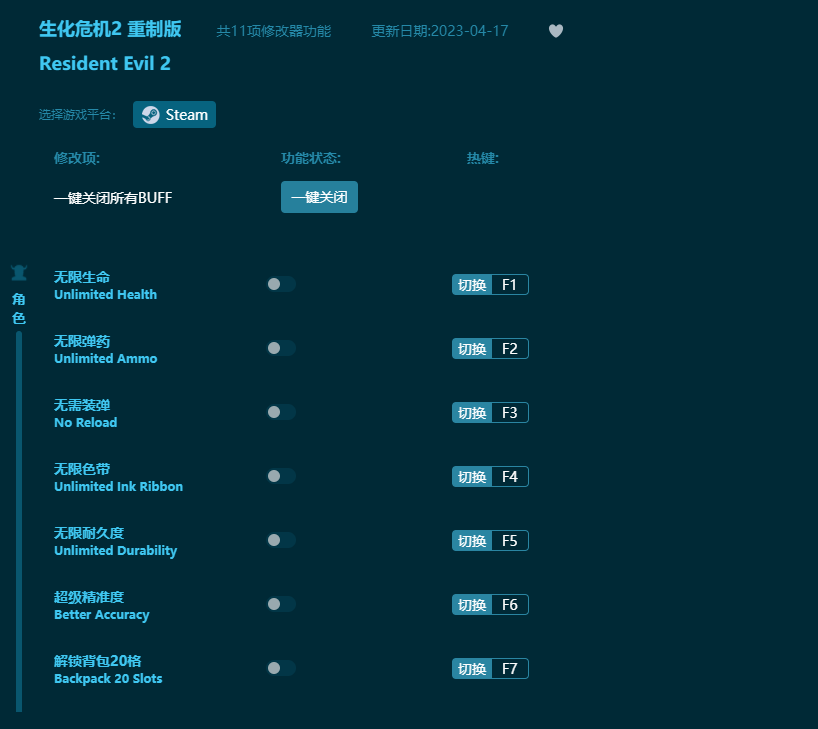818x729 pixels.
Task: Click the 切换 button for F3 hotkey
Action: [x=472, y=413]
